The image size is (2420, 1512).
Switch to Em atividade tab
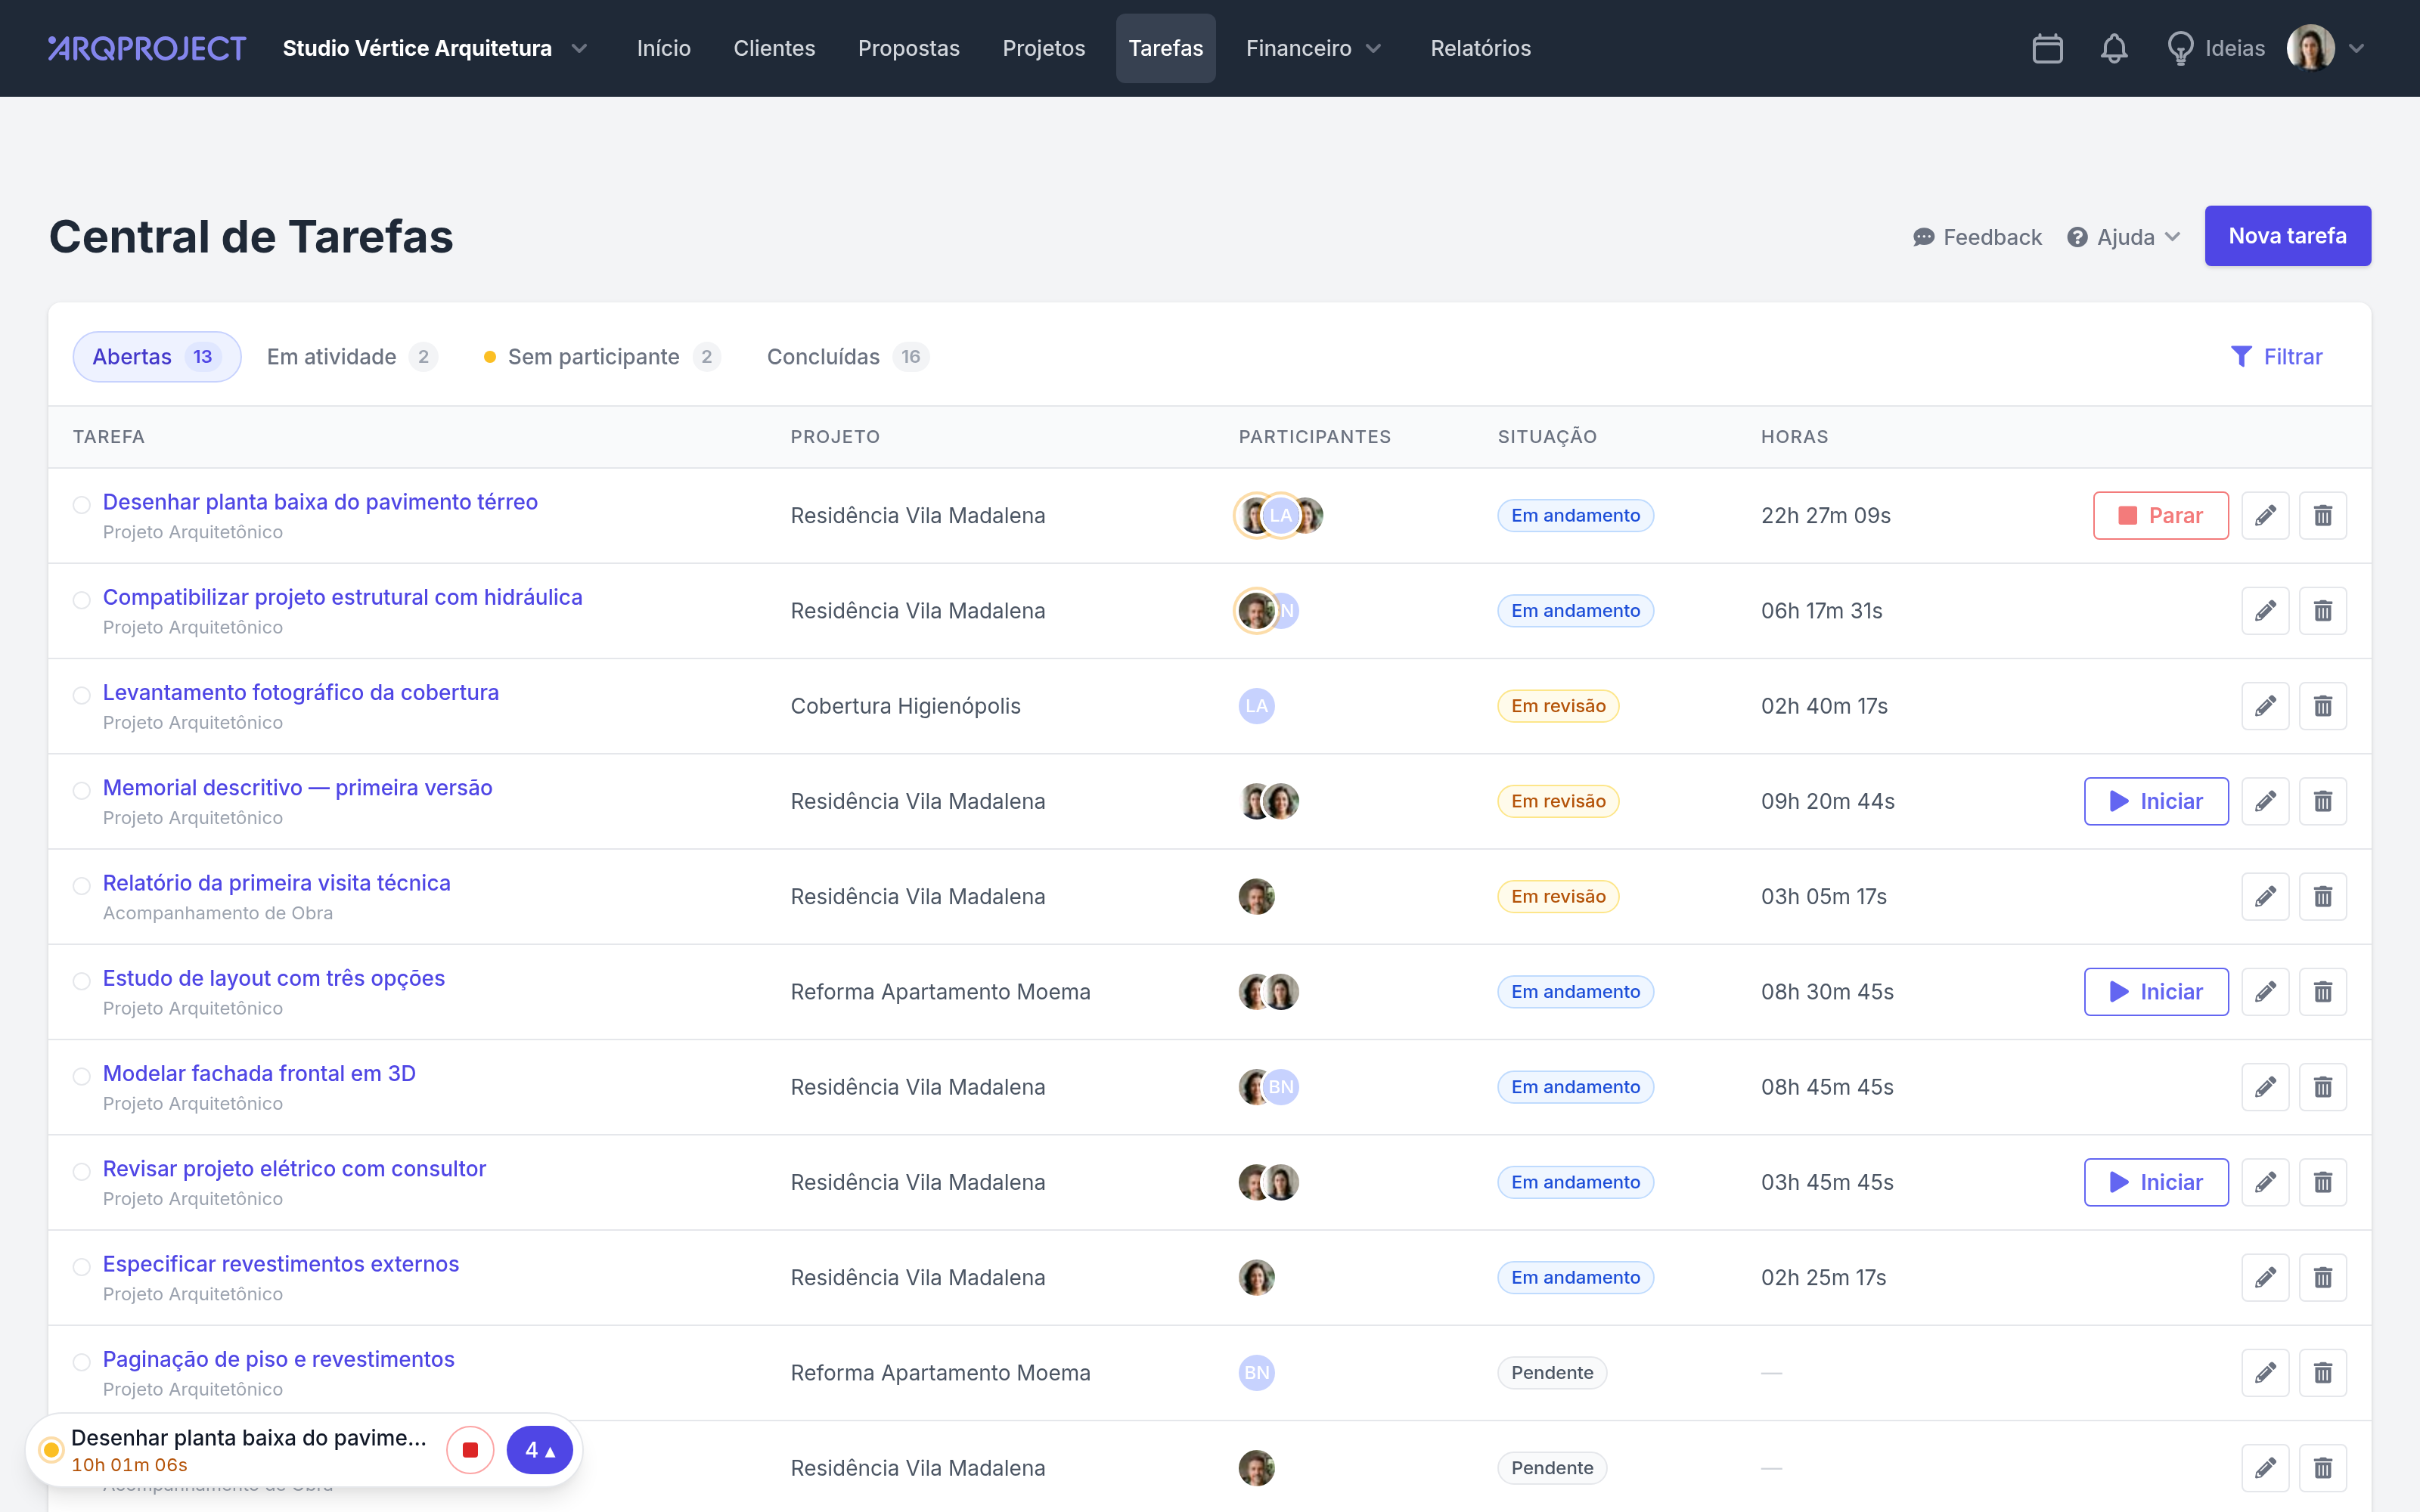point(351,357)
